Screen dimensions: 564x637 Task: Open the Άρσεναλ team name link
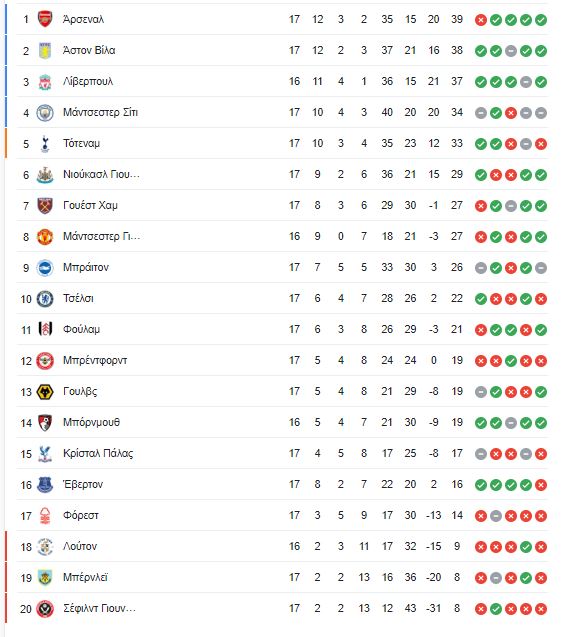pyautogui.click(x=84, y=19)
